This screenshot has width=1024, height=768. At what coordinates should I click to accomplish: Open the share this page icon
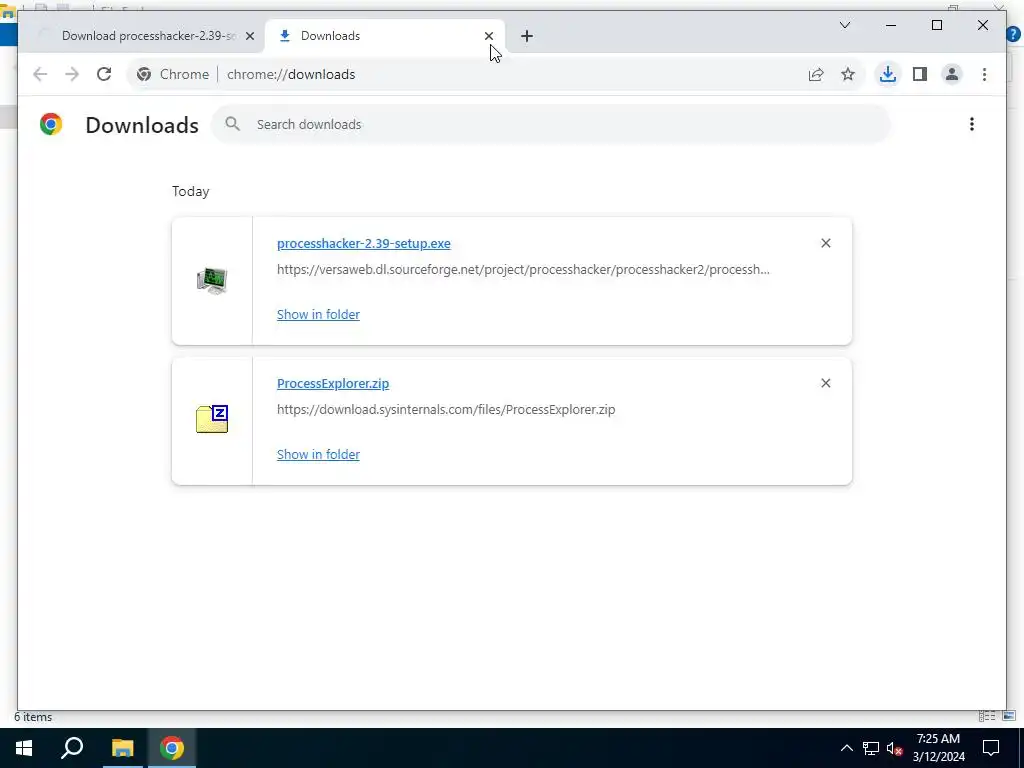[x=816, y=74]
